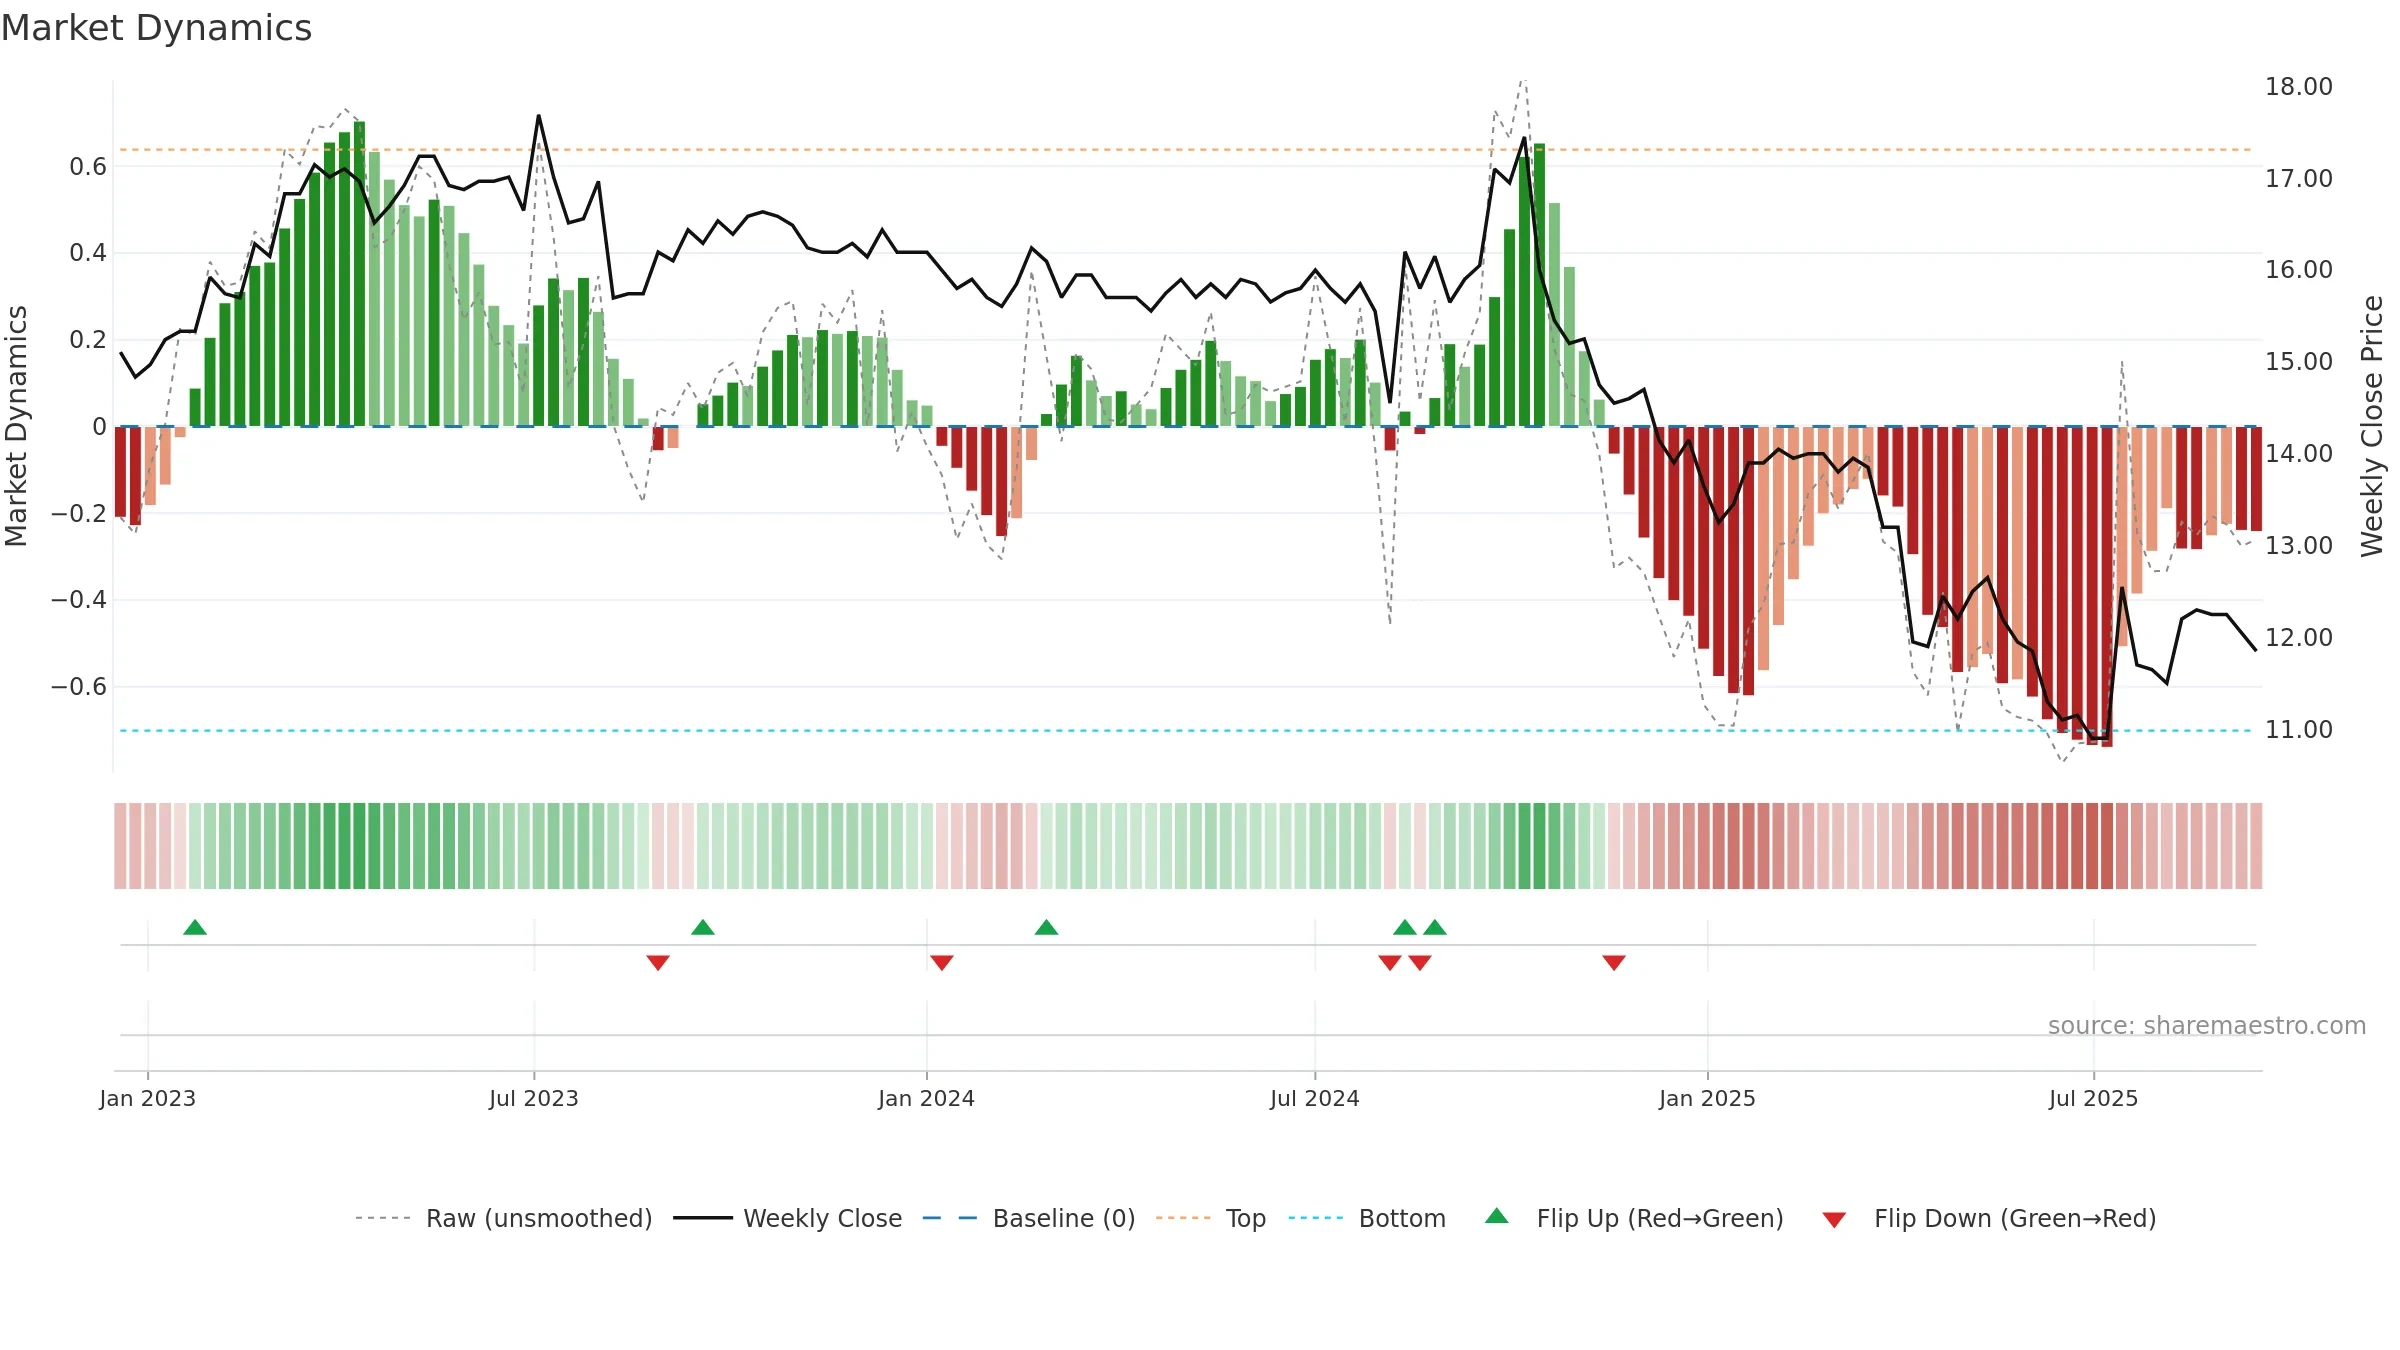Image resolution: width=2400 pixels, height=1350 pixels.
Task: Toggle the Top legend entry
Action: coord(1211,1218)
